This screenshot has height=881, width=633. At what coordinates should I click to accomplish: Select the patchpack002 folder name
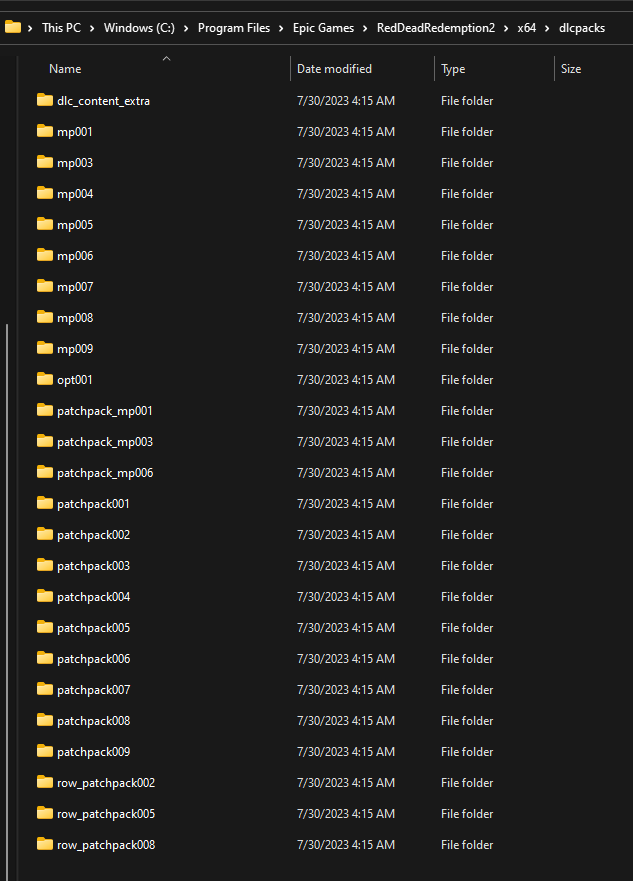point(93,535)
